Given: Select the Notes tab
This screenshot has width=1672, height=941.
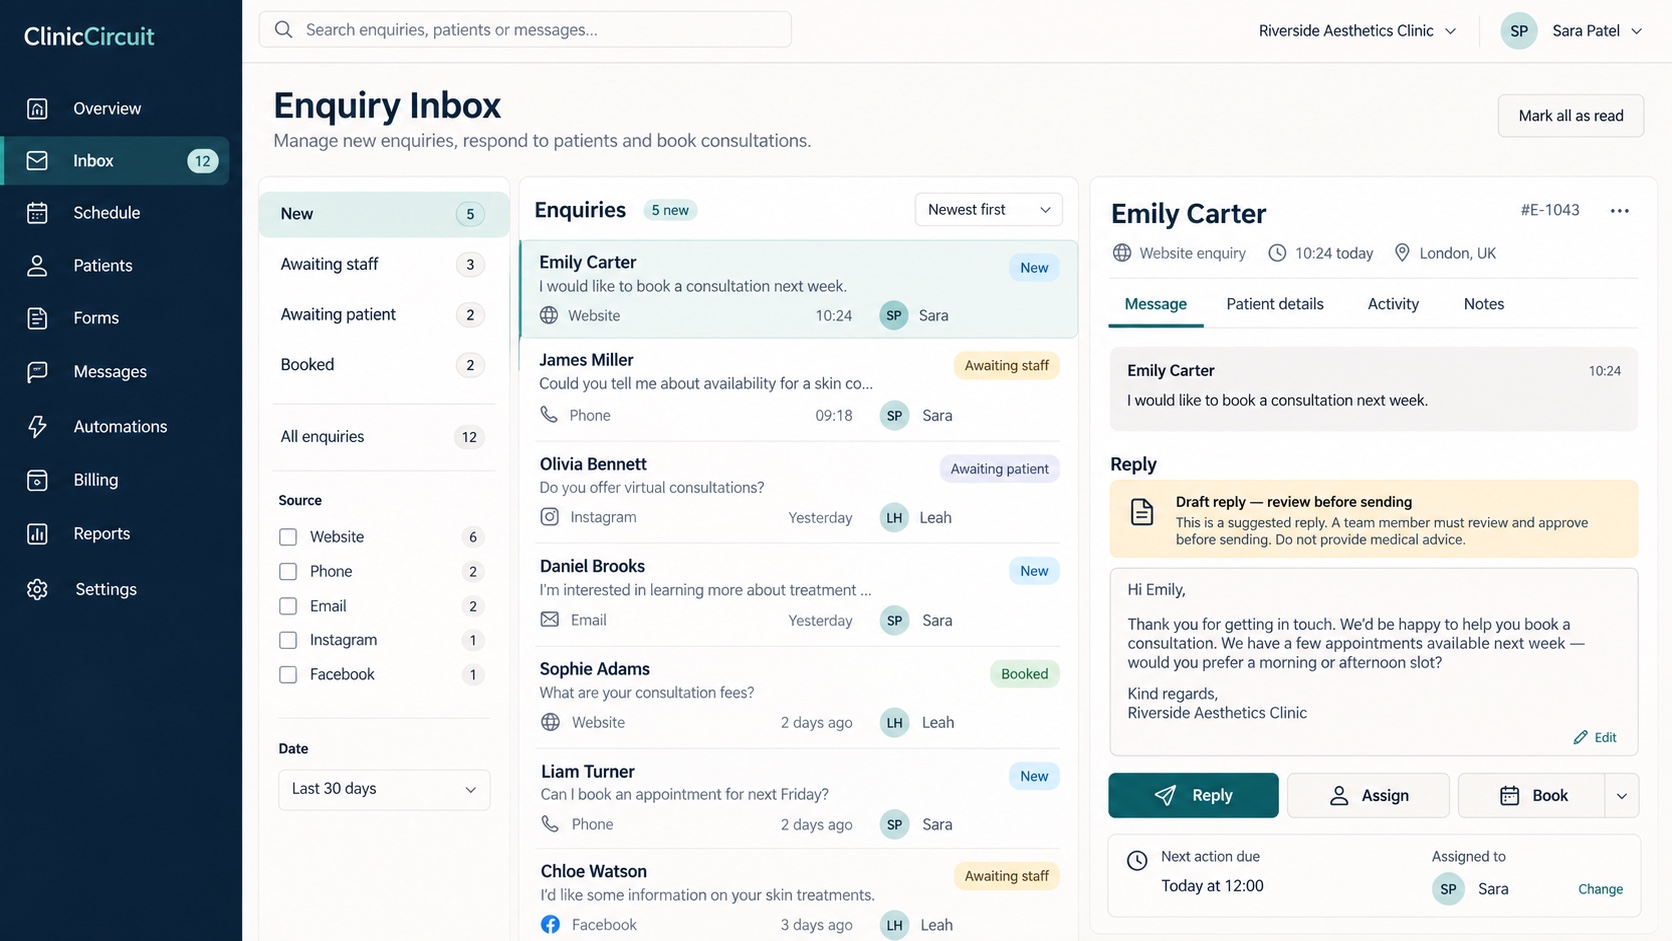Looking at the screenshot, I should pos(1483,304).
